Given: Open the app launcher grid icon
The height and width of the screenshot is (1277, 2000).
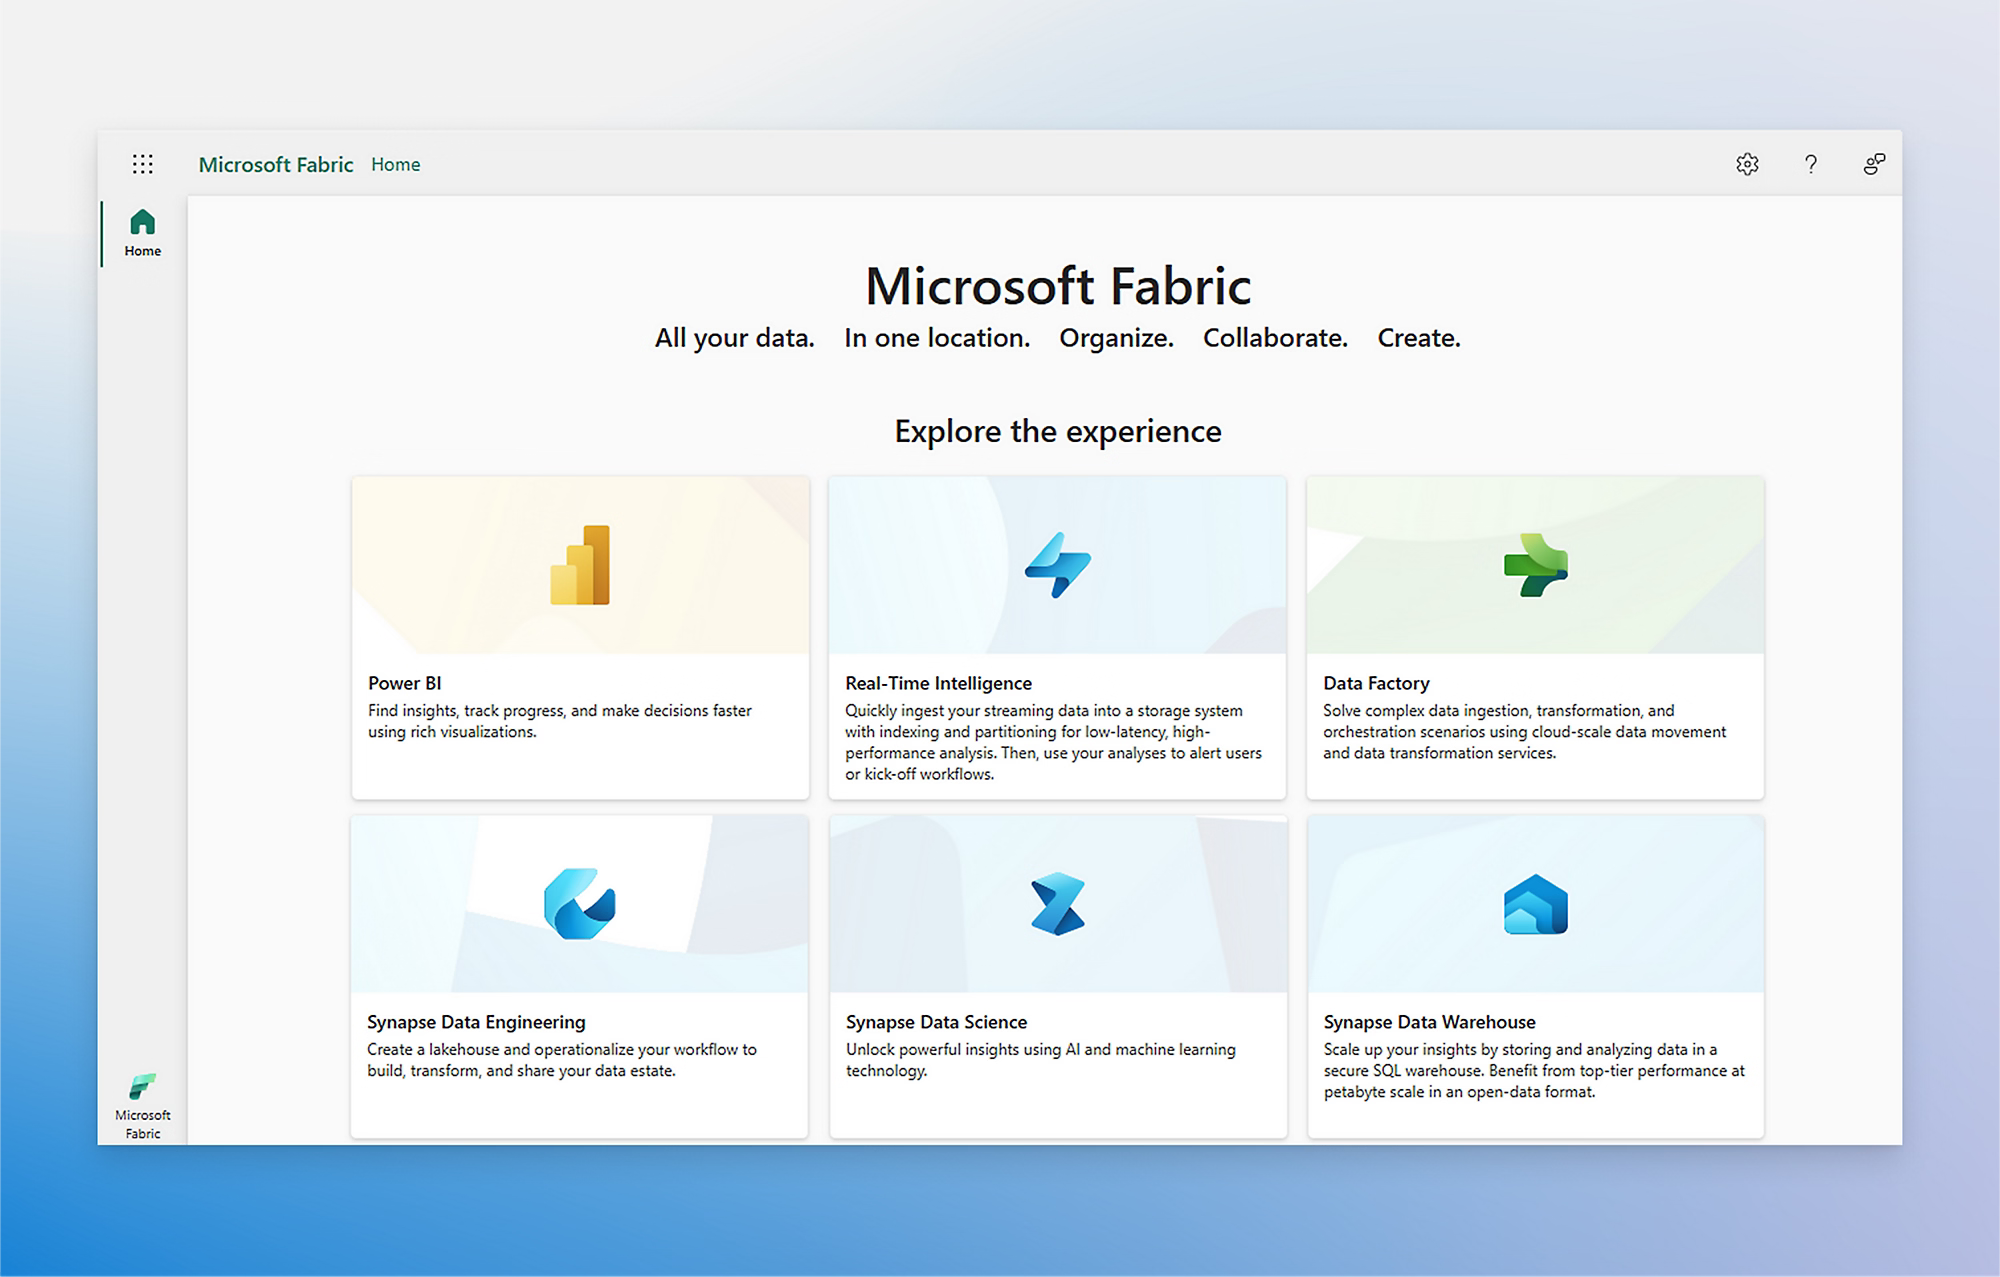Looking at the screenshot, I should [x=143, y=164].
